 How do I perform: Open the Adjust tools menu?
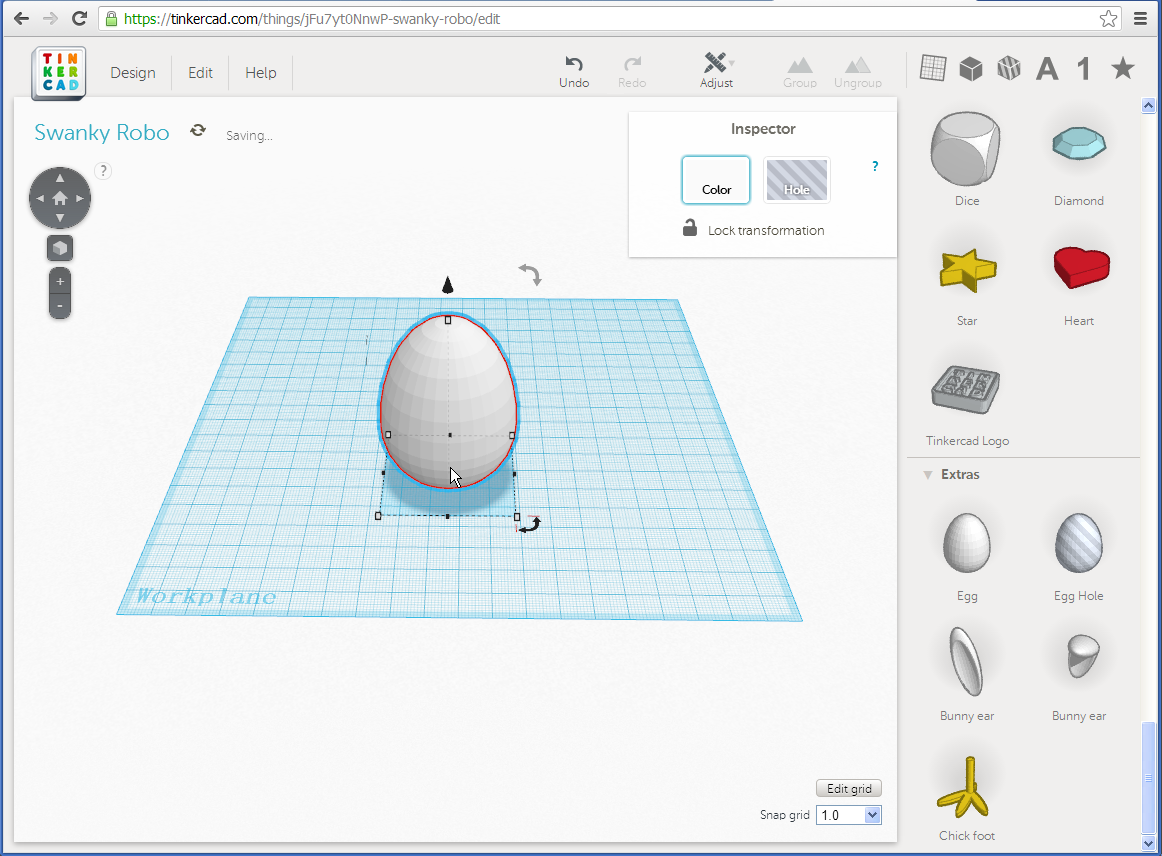[x=716, y=70]
